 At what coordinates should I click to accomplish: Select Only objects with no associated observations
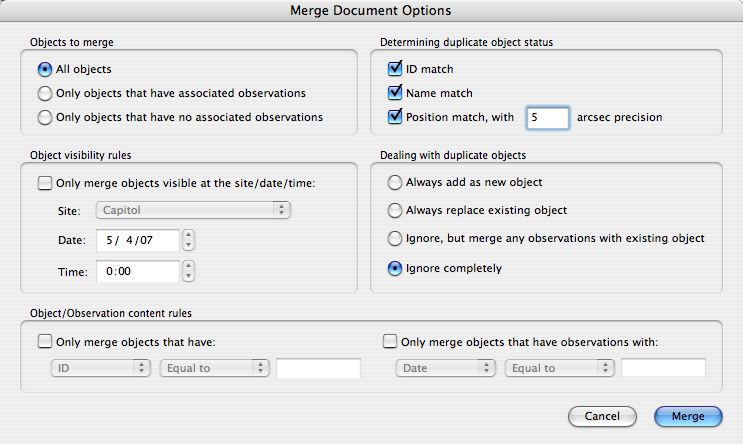click(x=45, y=117)
